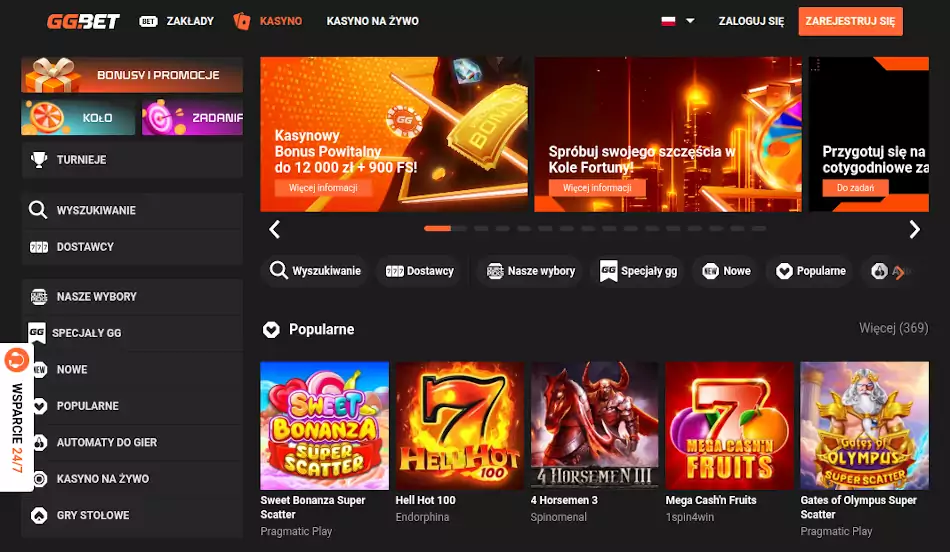Show next banner with right arrow

click(914, 229)
